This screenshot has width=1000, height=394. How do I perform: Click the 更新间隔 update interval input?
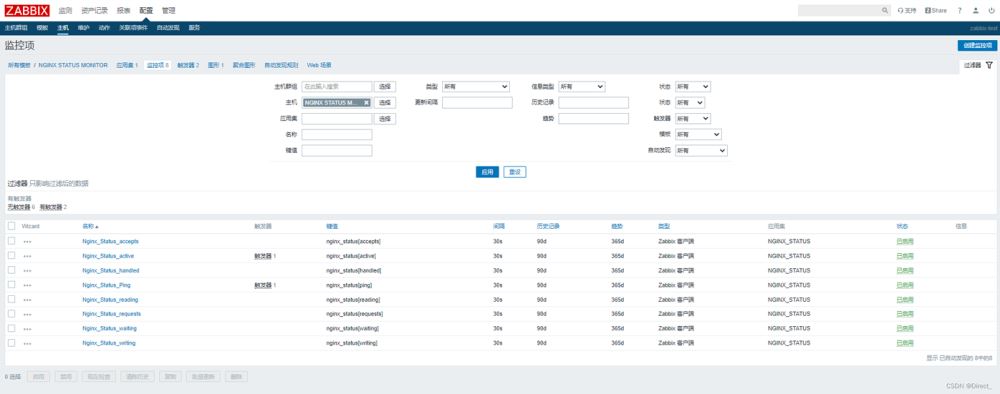[477, 103]
